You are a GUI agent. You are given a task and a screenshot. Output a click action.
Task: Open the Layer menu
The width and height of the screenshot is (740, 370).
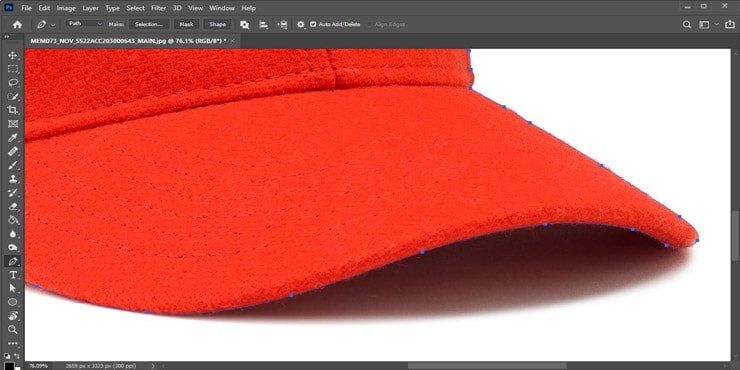click(x=91, y=8)
